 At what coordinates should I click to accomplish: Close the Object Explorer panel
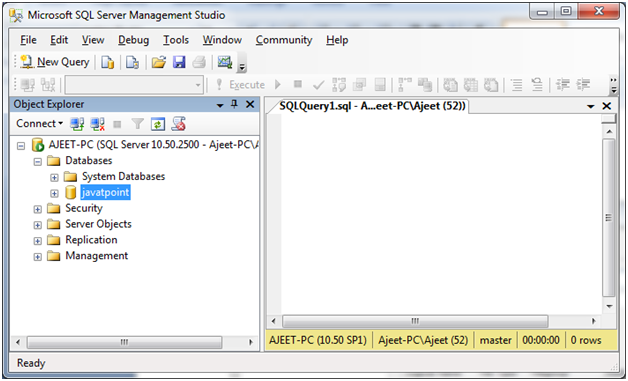(250, 105)
